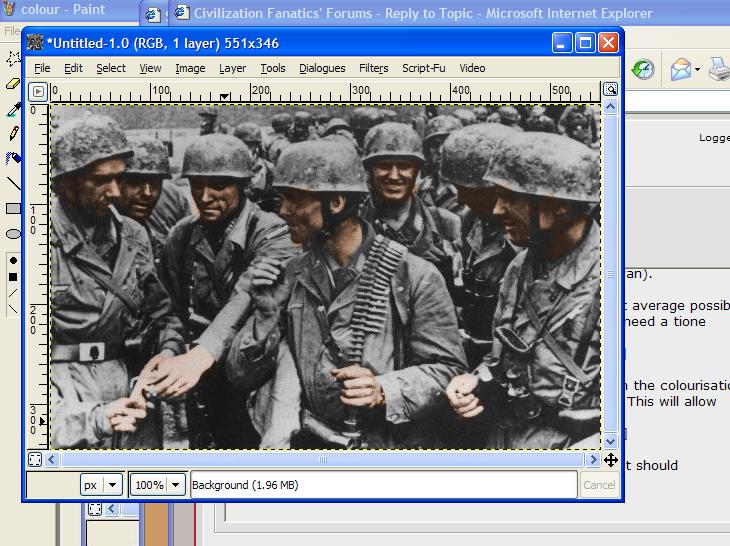Click horizontal scrollbar right arrow in GIMP
This screenshot has height=546, width=730.
click(x=593, y=460)
